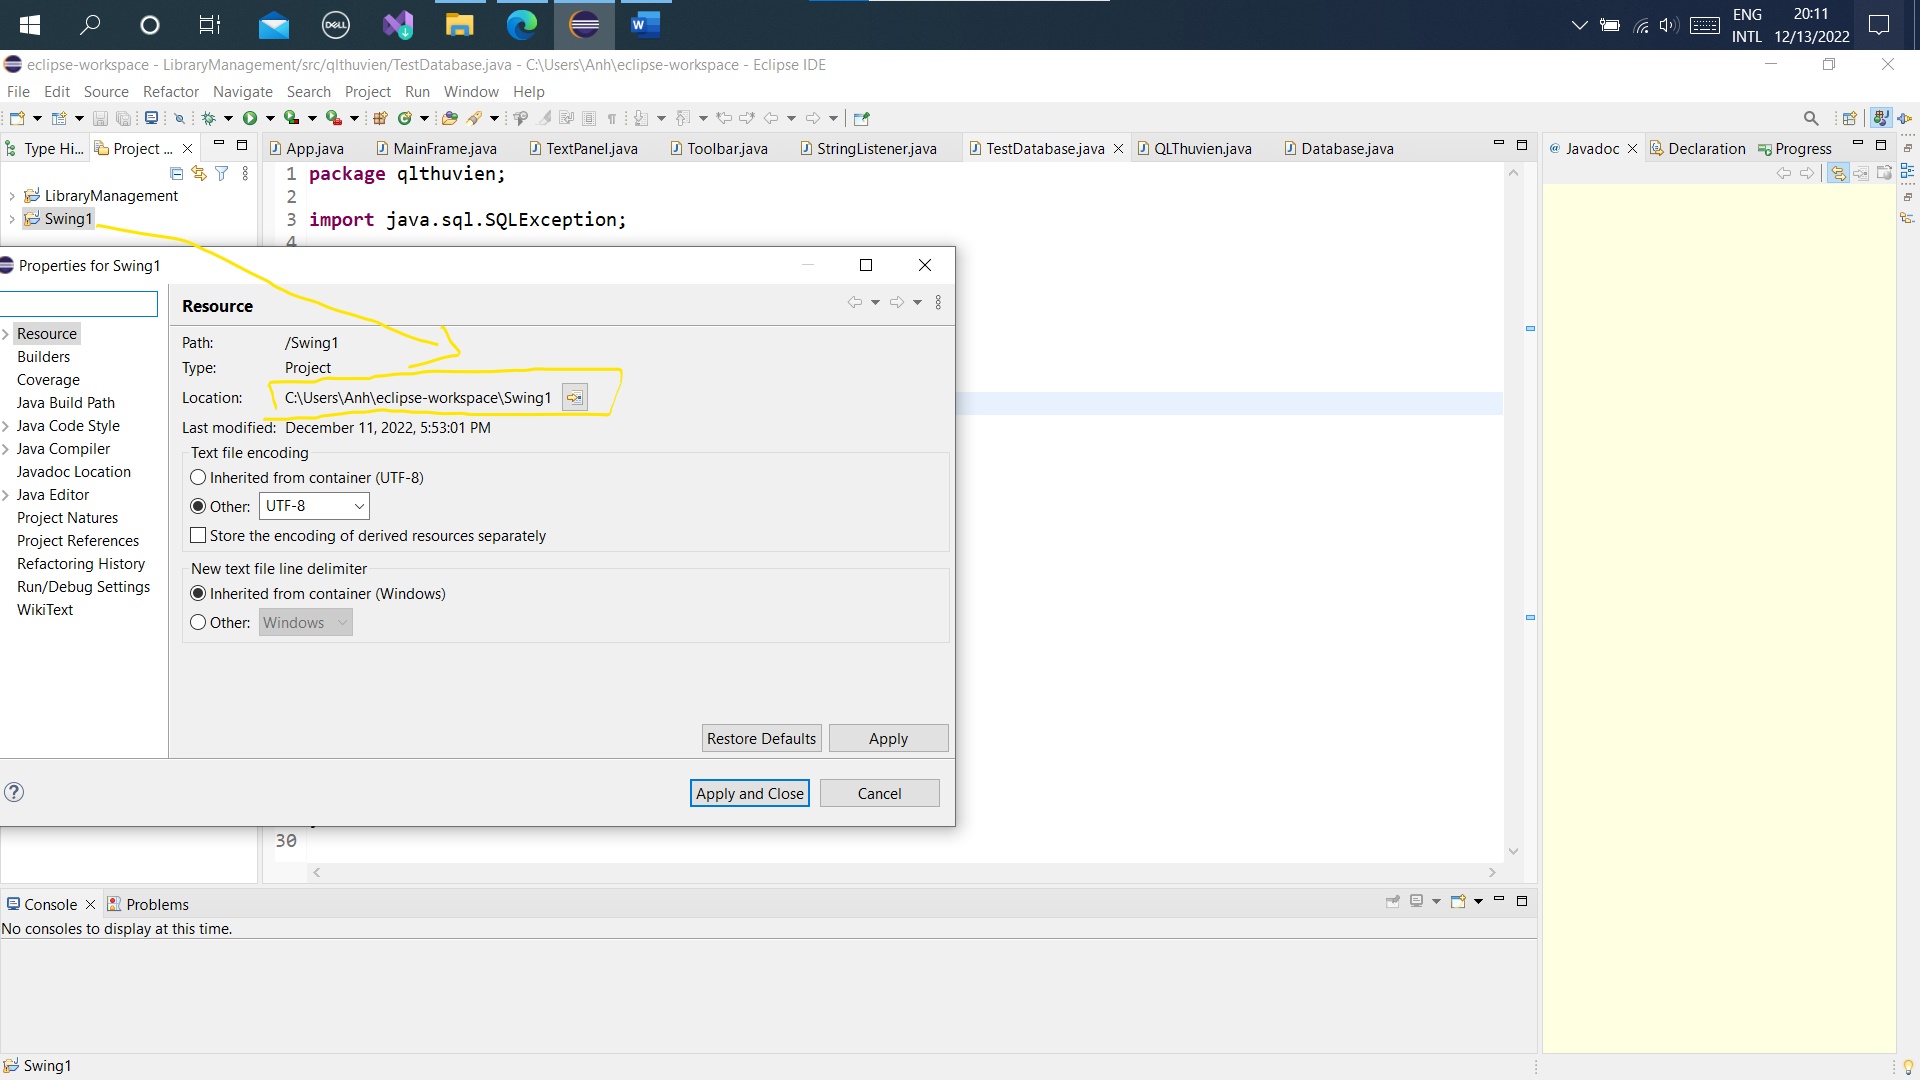Enable Inherited from container Windows radio
1920x1080 pixels.
point(198,592)
